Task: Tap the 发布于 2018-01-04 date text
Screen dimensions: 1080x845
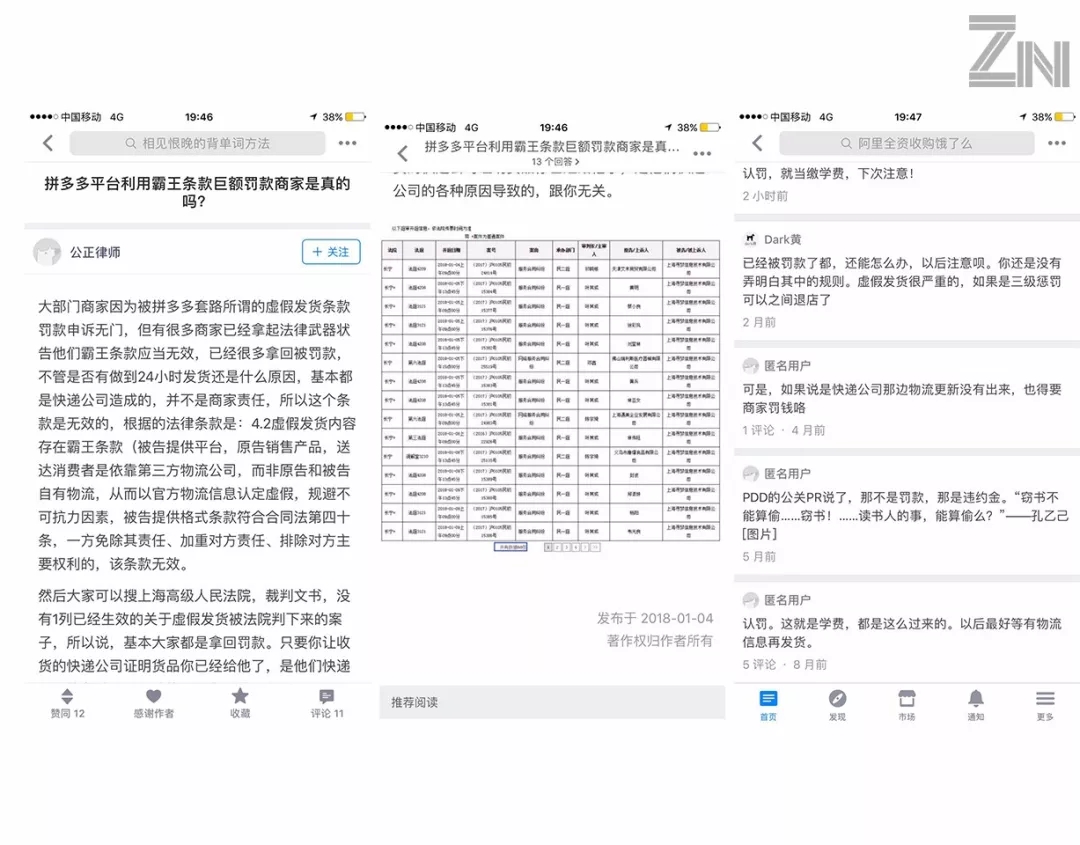Action: click(x=655, y=618)
